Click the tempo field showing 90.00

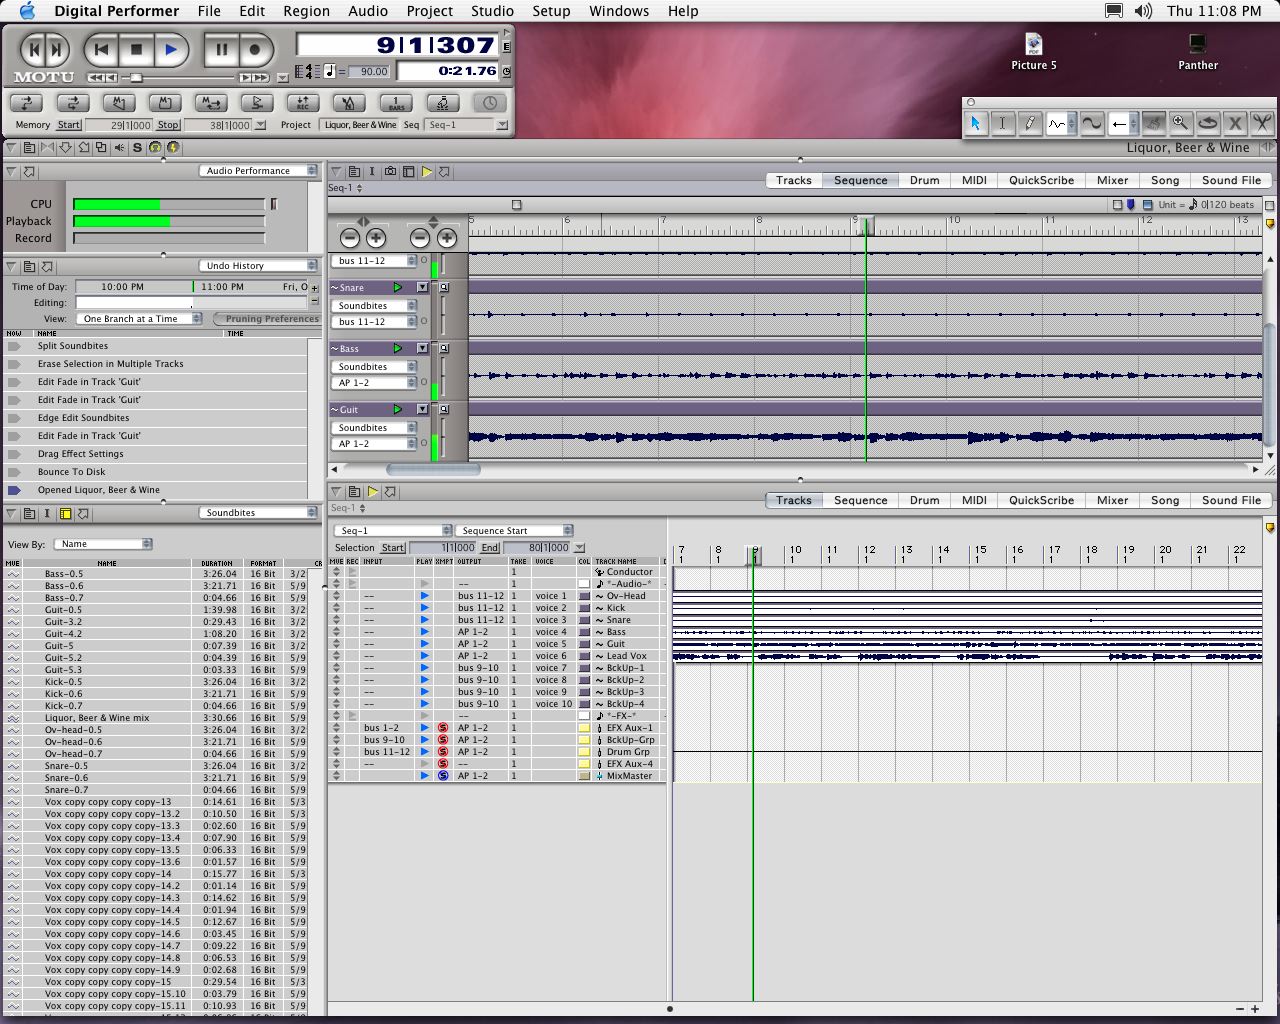point(369,72)
